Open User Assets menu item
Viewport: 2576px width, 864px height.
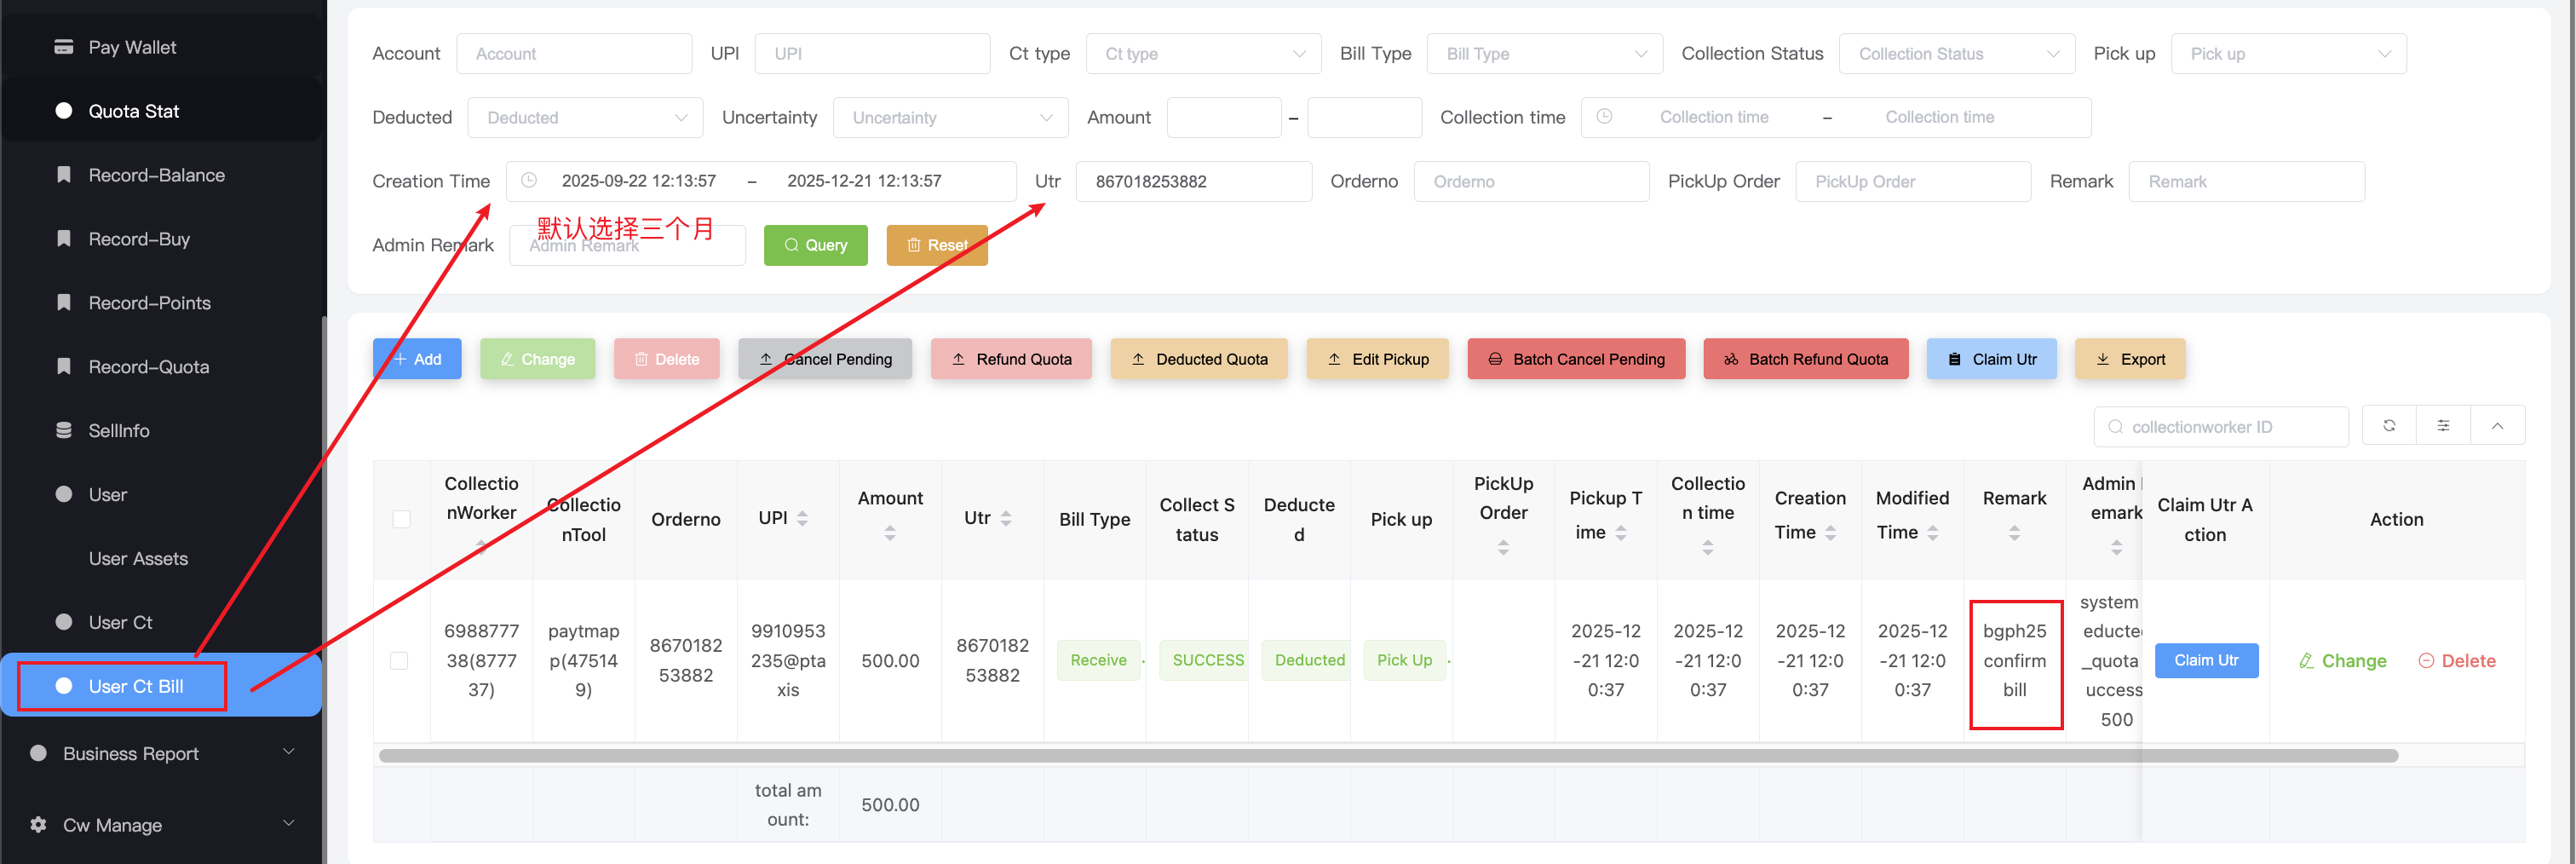(x=138, y=558)
